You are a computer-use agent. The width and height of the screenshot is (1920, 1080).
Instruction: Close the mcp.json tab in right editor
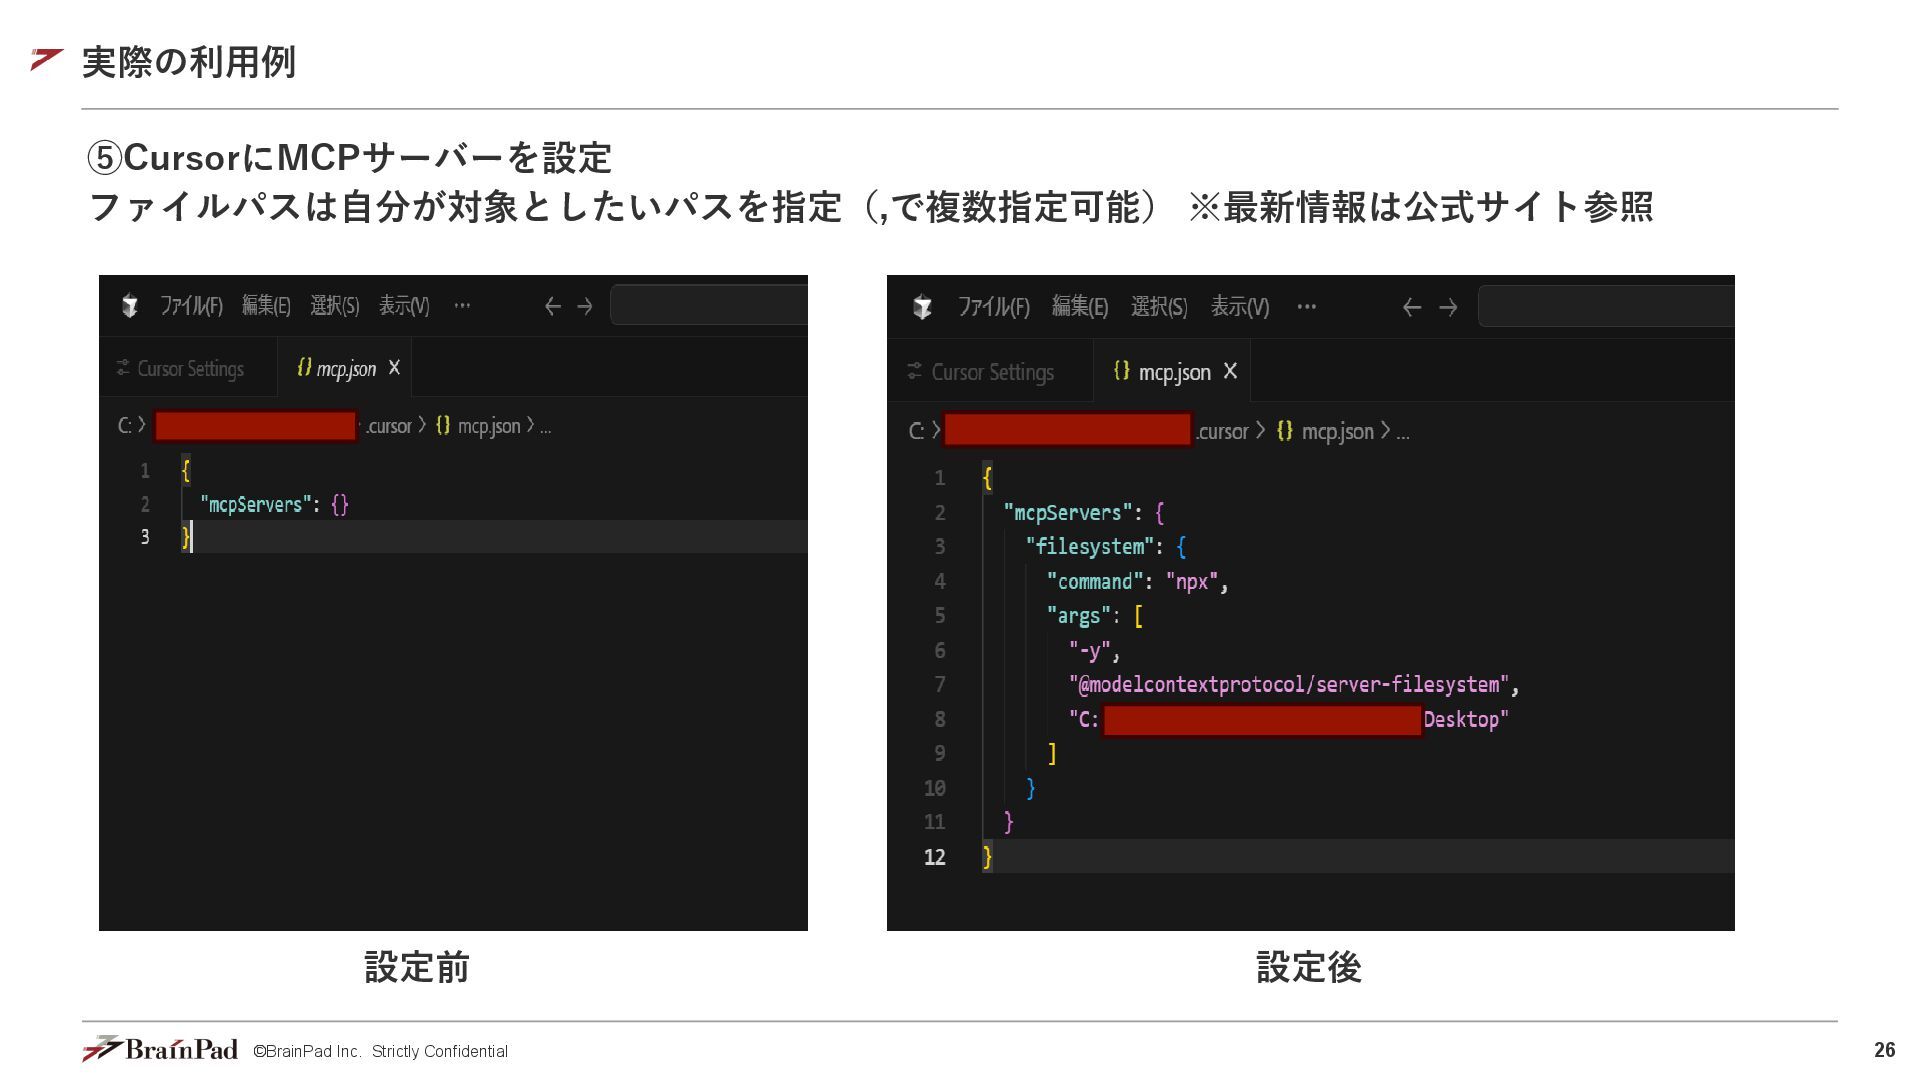coord(1230,371)
